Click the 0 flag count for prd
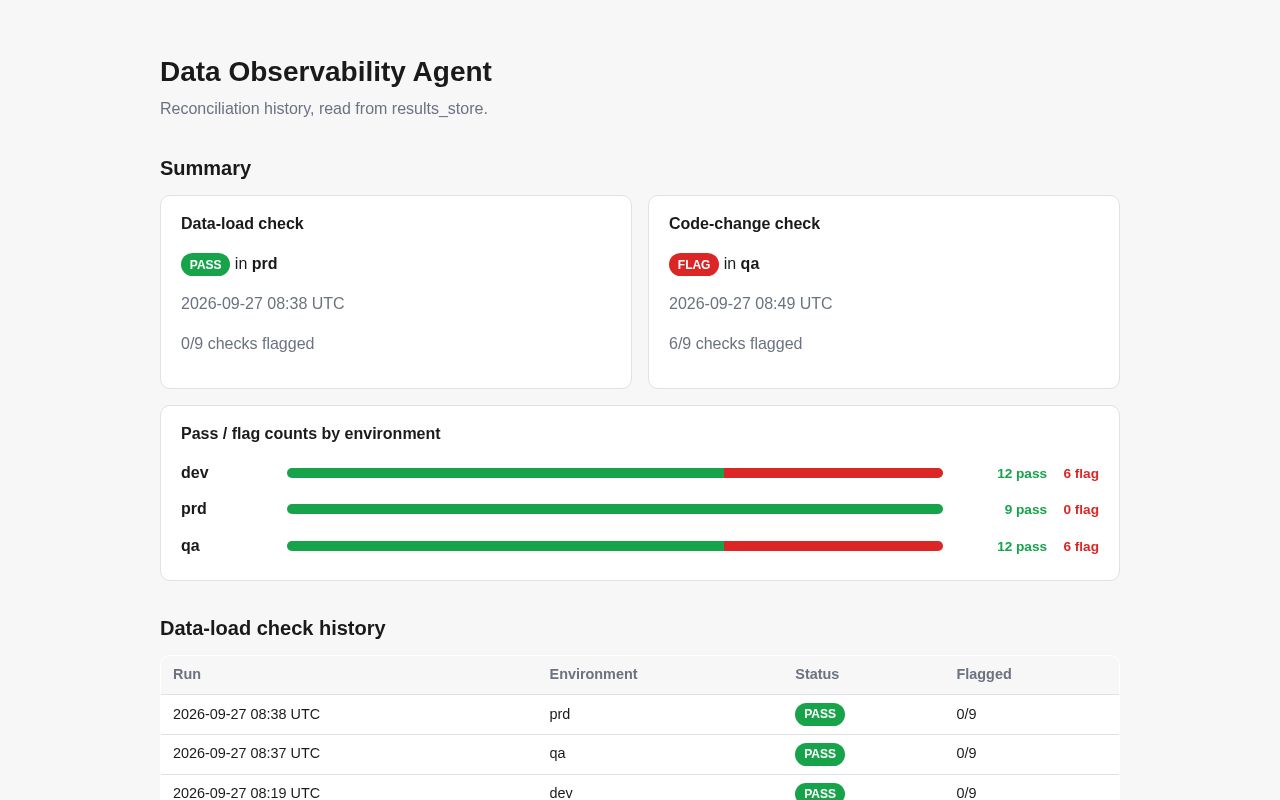Viewport: 1280px width, 800px height. coord(1081,510)
